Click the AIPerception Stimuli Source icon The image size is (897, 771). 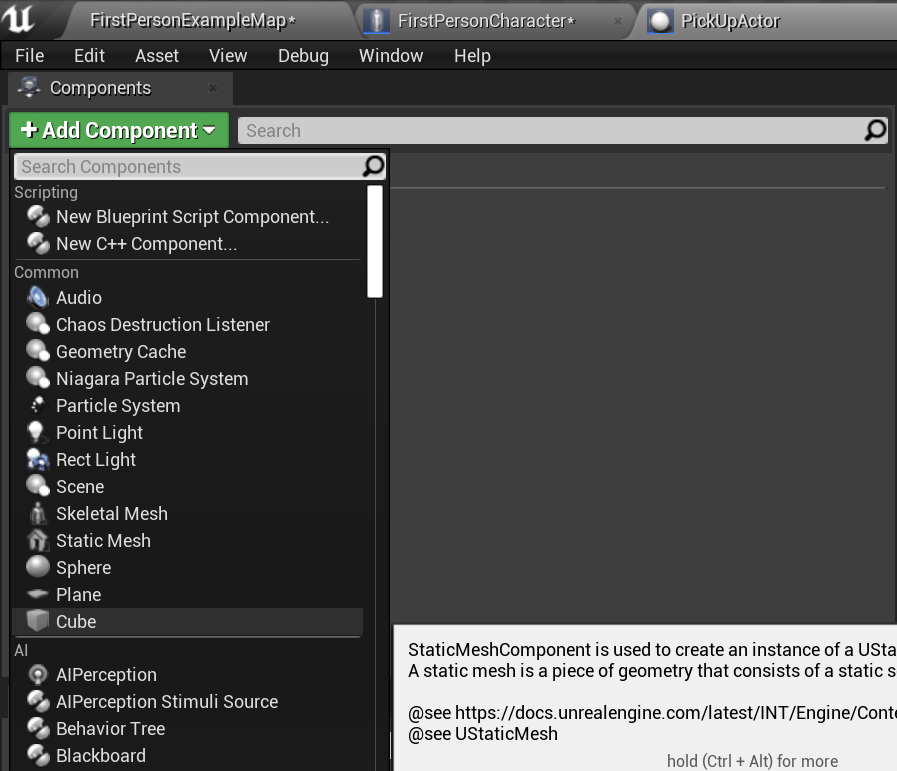point(38,701)
